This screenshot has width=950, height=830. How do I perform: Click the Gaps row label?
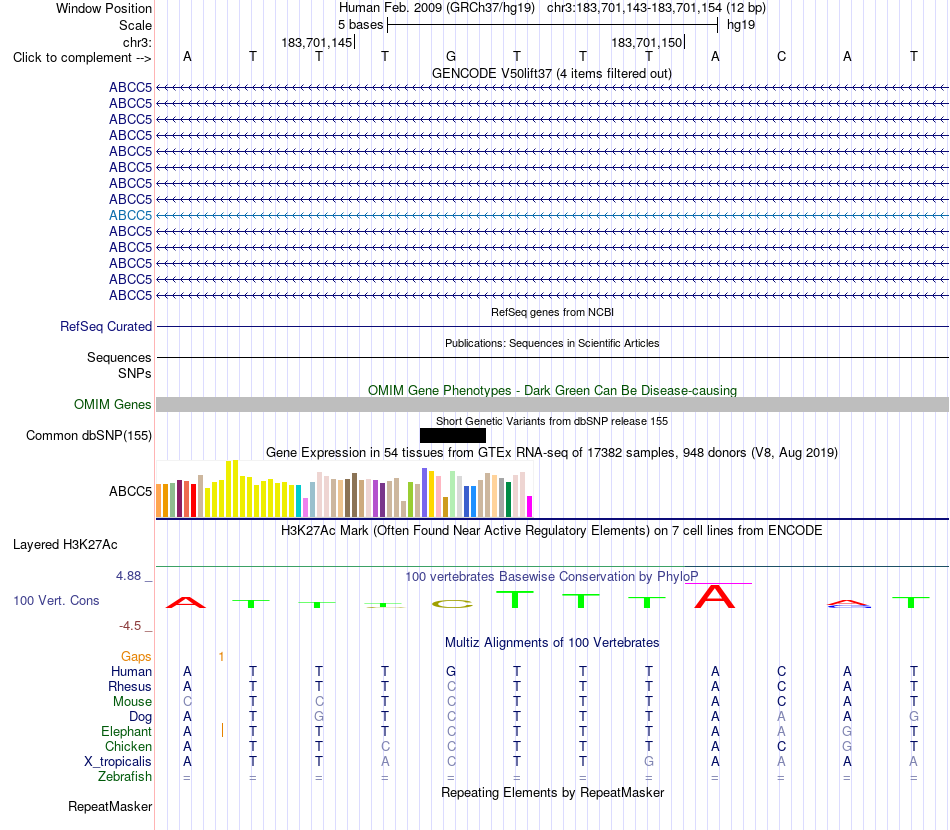(x=136, y=656)
